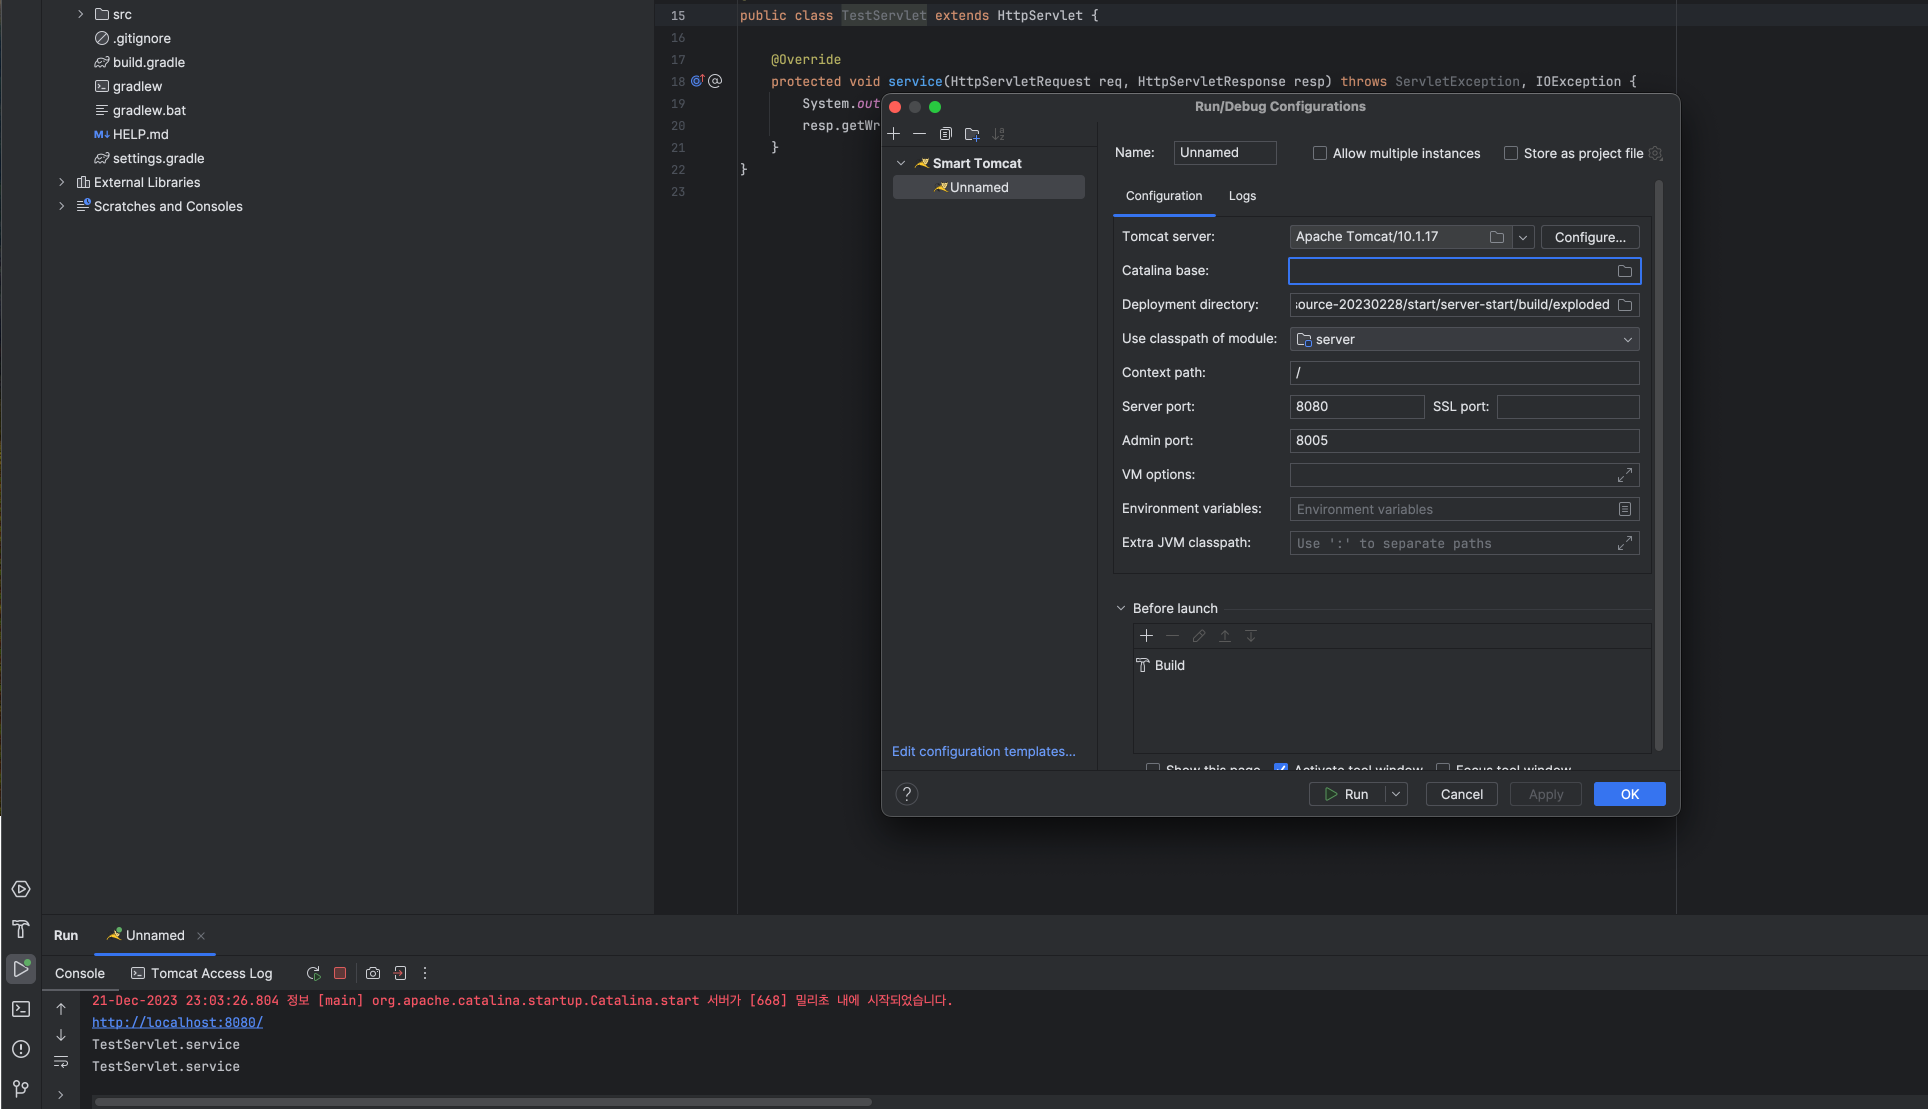1928x1109 pixels.
Task: Enable Store as project file
Action: [x=1511, y=153]
